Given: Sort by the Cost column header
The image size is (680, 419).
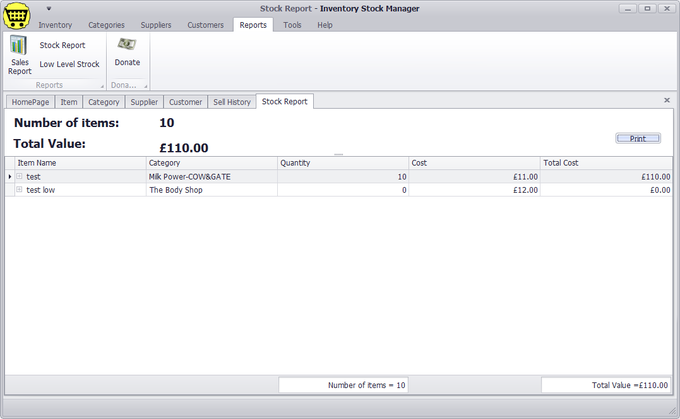Looking at the screenshot, I should coord(474,163).
